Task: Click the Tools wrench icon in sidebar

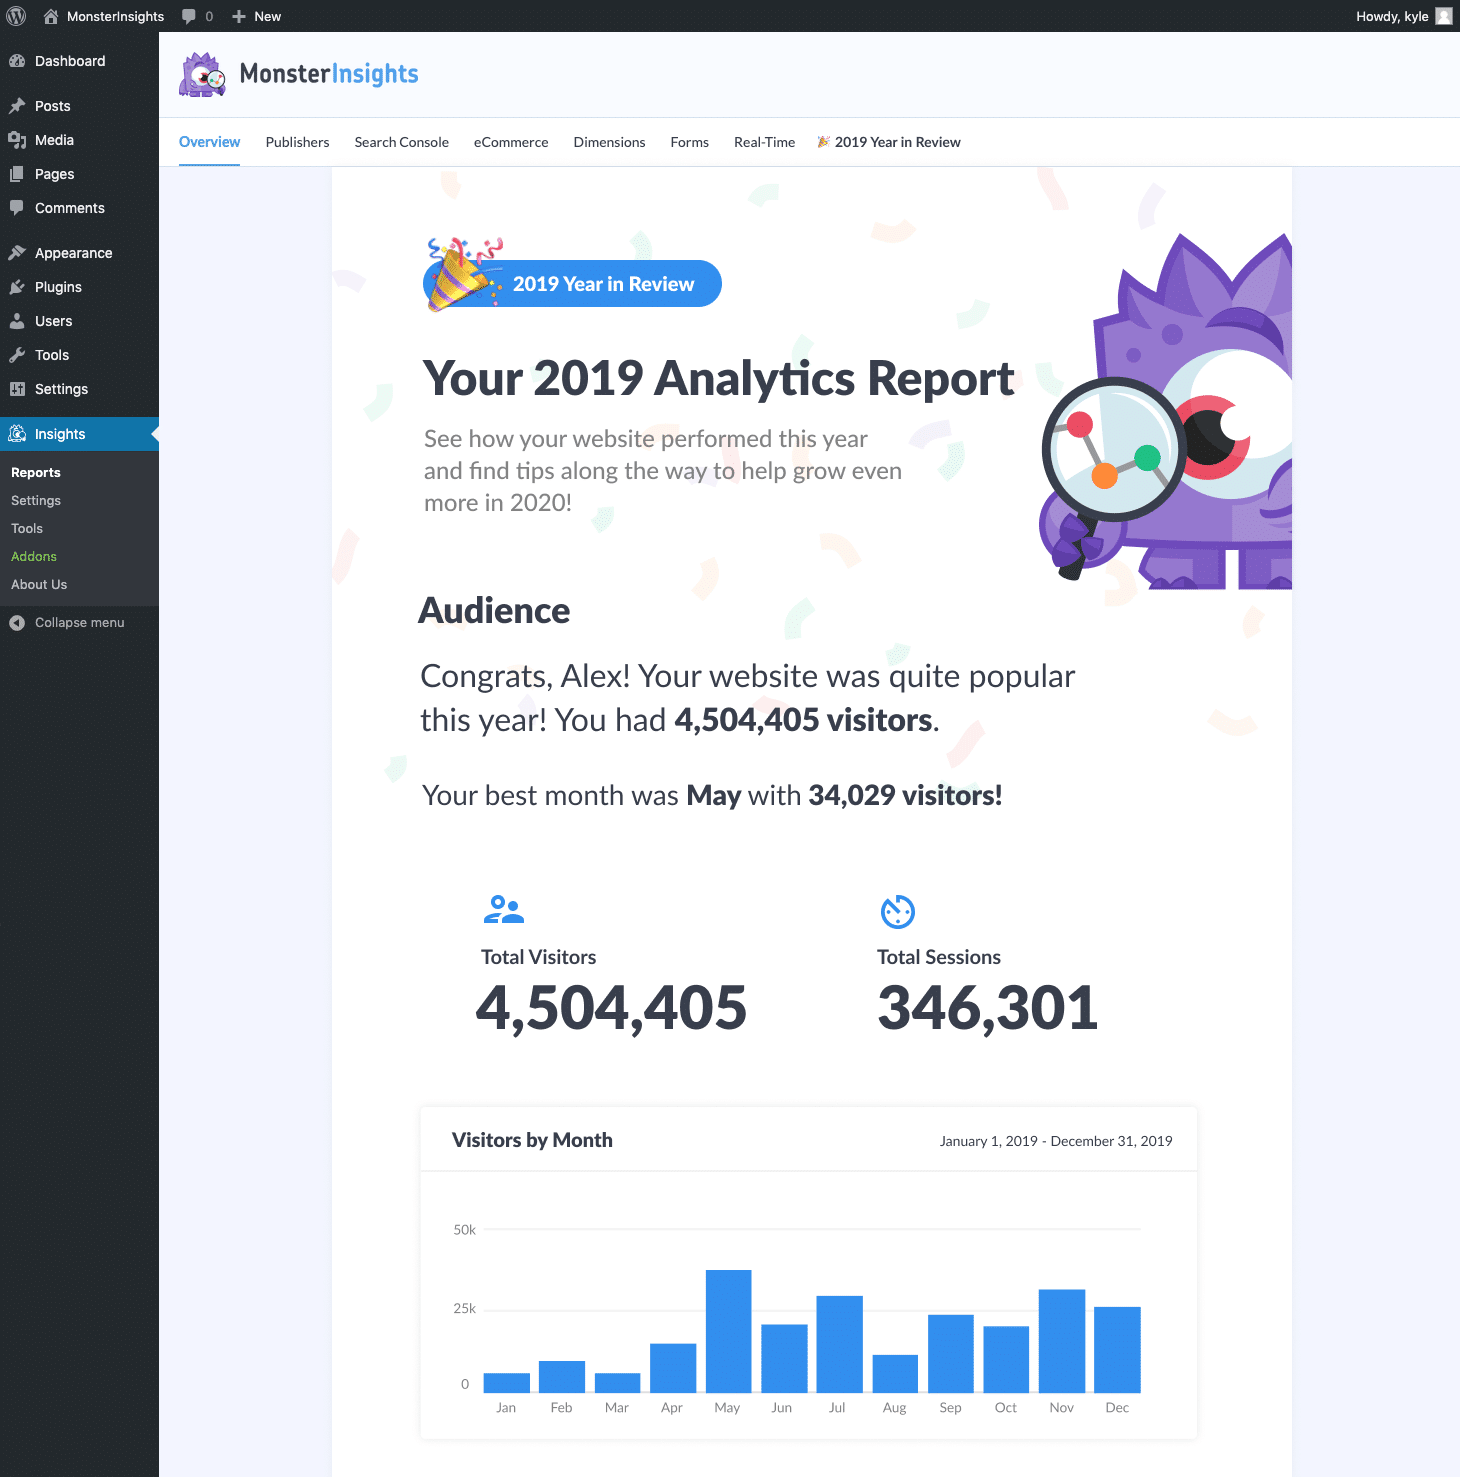Action: [17, 355]
